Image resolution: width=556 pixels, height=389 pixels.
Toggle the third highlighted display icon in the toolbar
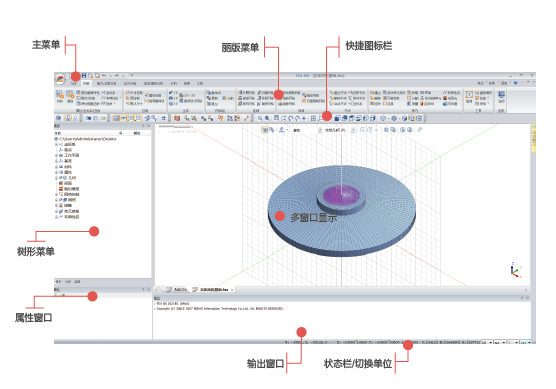(130, 118)
